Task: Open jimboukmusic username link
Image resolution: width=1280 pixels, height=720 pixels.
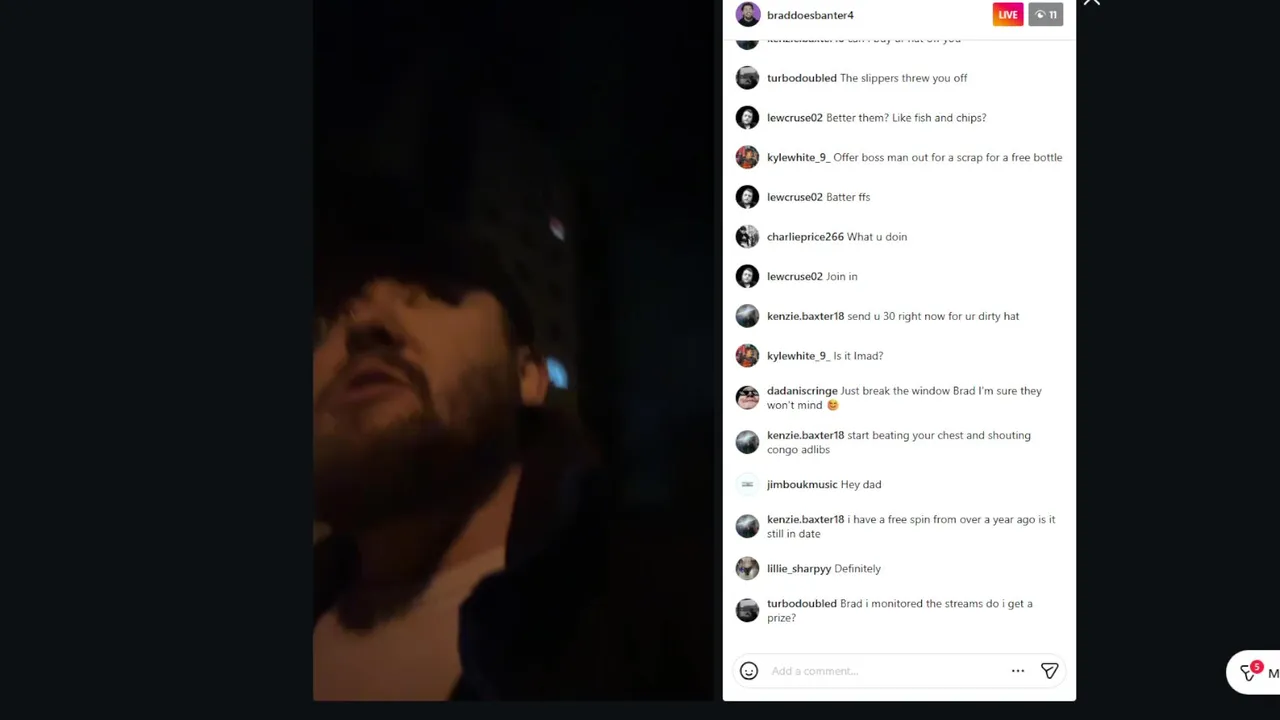Action: point(802,485)
